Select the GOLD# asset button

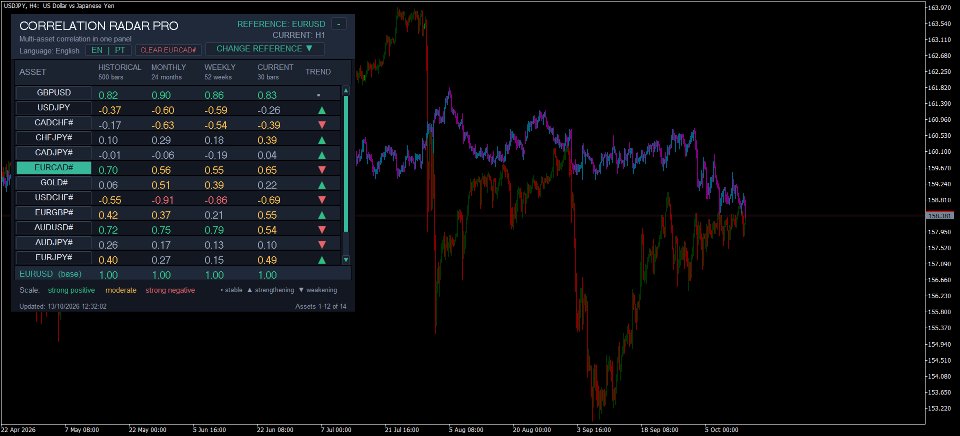click(x=54, y=182)
